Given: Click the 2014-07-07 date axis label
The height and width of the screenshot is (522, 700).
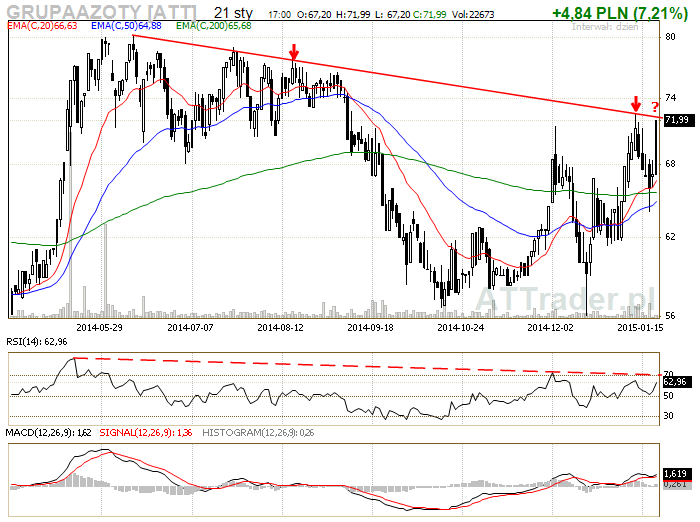Looking at the screenshot, I should click(190, 327).
